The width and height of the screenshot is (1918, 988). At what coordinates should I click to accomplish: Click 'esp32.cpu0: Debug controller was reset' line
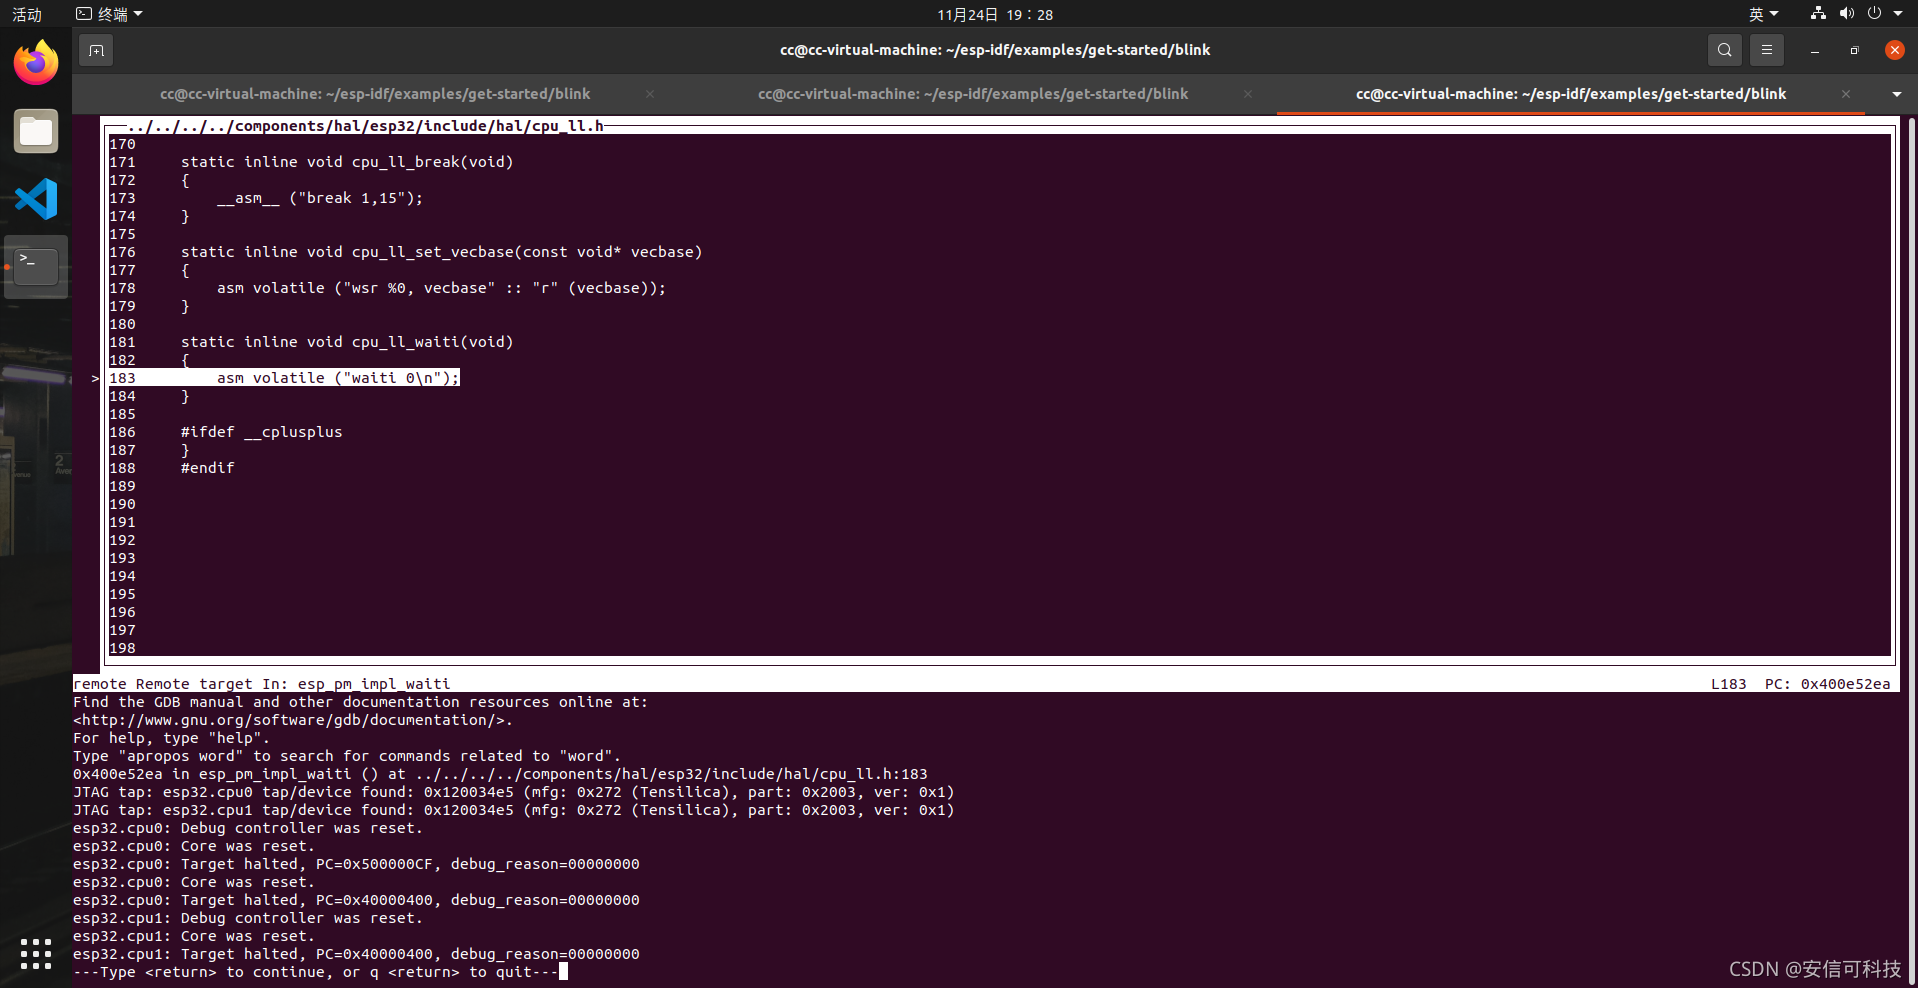(248, 828)
